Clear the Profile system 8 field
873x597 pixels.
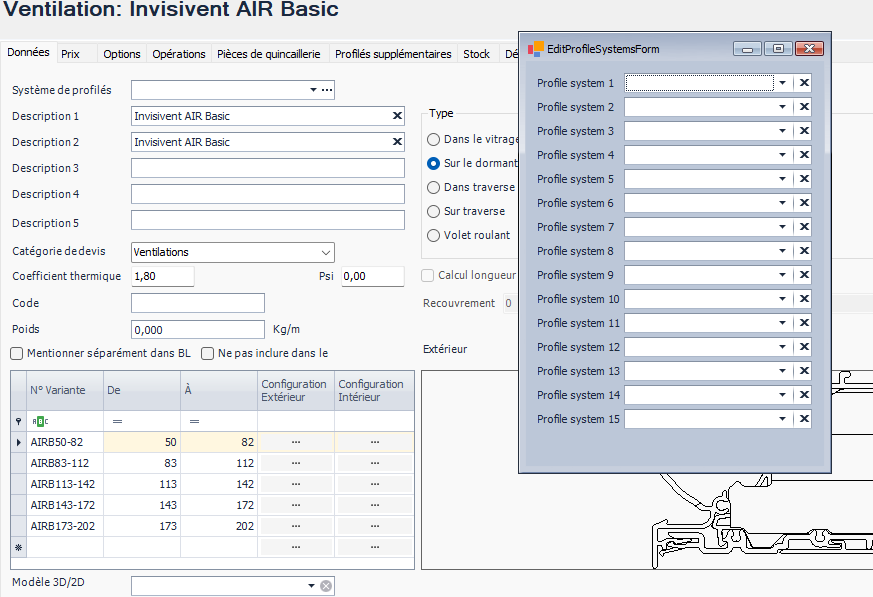(804, 251)
